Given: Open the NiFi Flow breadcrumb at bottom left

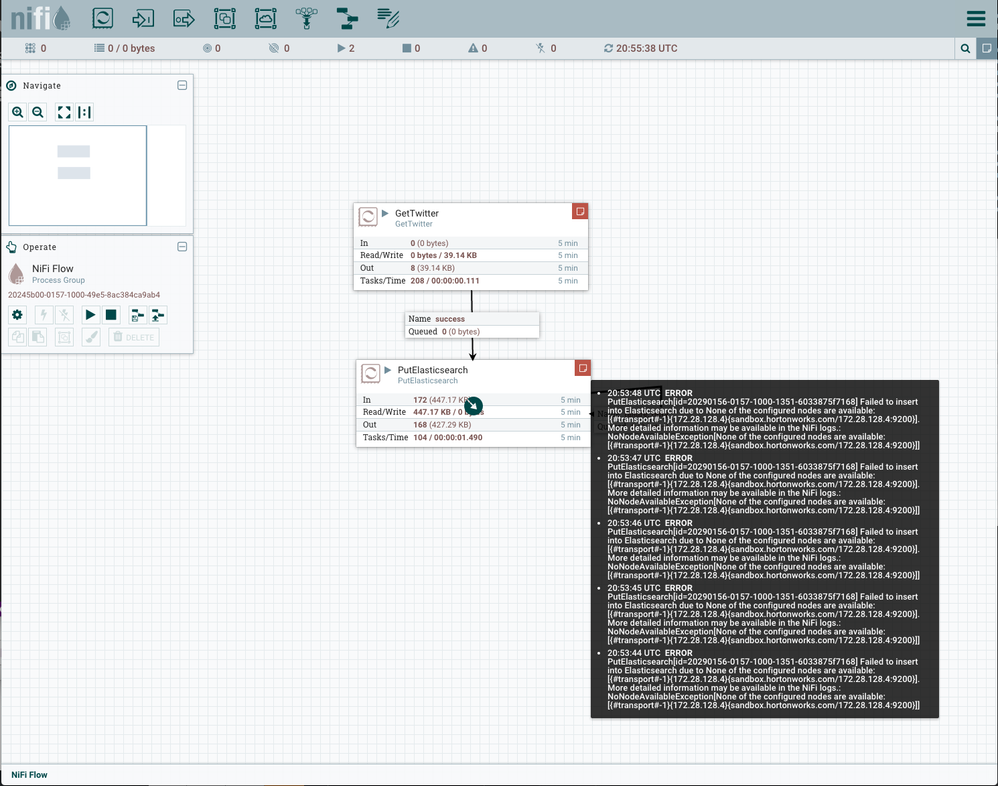Looking at the screenshot, I should [x=28, y=774].
